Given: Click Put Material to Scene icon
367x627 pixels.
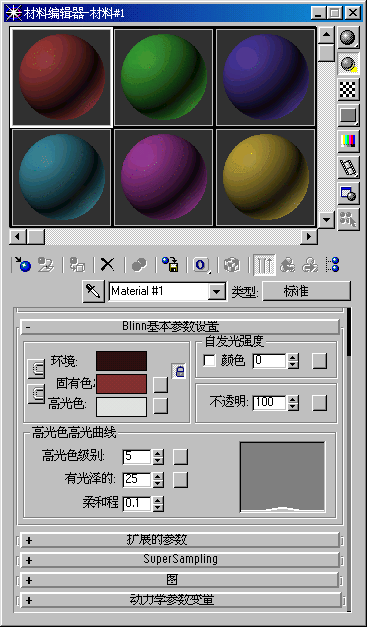Looking at the screenshot, I should 46,265.
